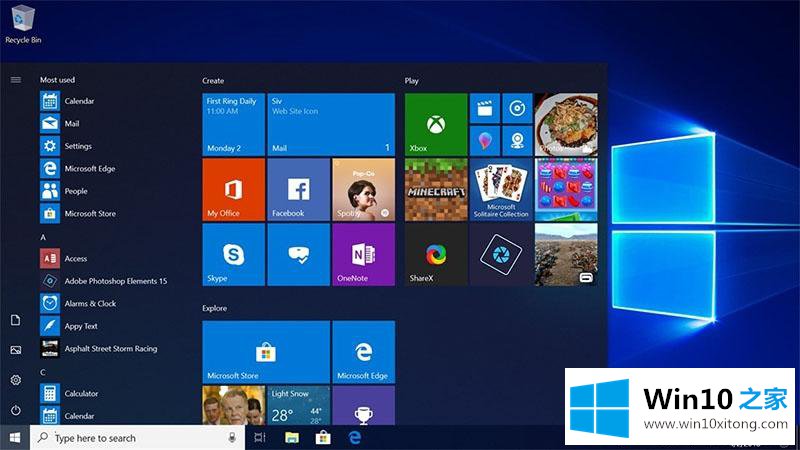
Task: Open the Recycle Bin desktop icon
Action: tap(23, 24)
